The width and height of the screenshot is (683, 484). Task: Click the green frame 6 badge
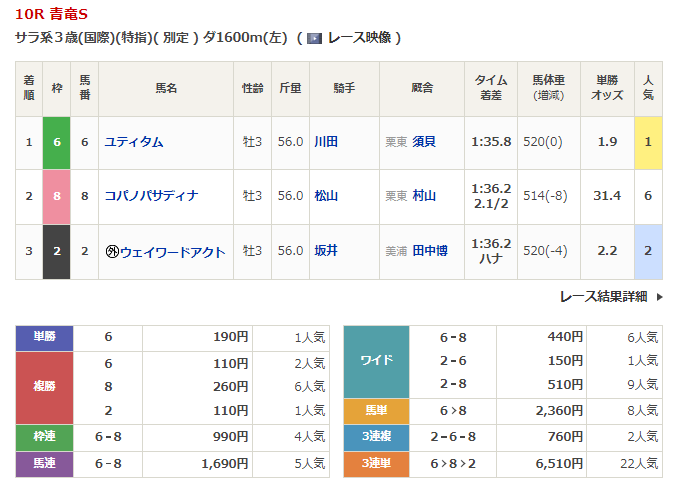coord(57,142)
